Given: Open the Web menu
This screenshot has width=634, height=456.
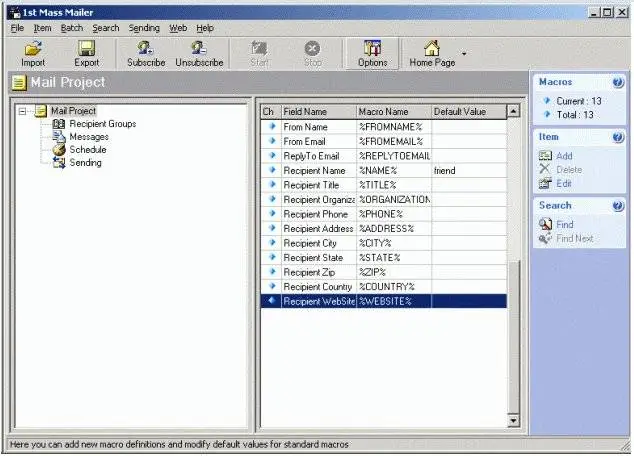Looking at the screenshot, I should click(178, 28).
